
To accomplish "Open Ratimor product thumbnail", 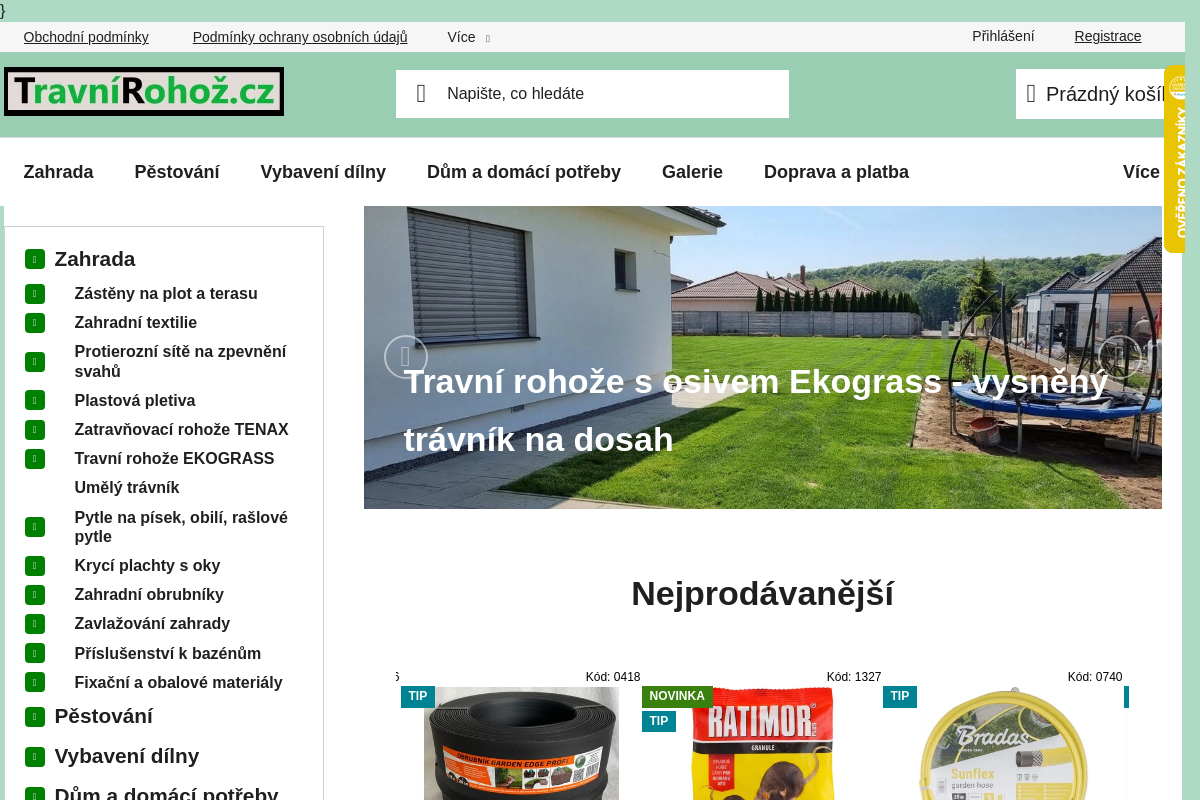I will pyautogui.click(x=762, y=743).
